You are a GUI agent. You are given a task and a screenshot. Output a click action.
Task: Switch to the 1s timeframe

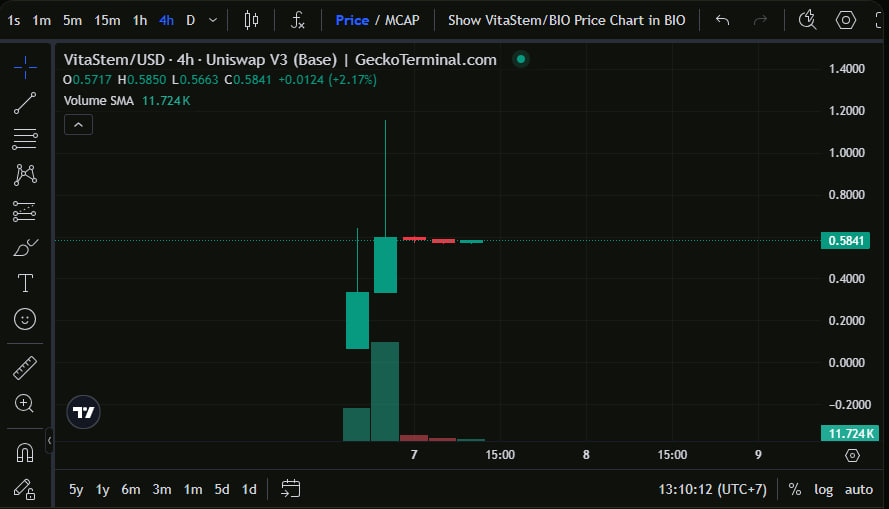pyautogui.click(x=14, y=20)
